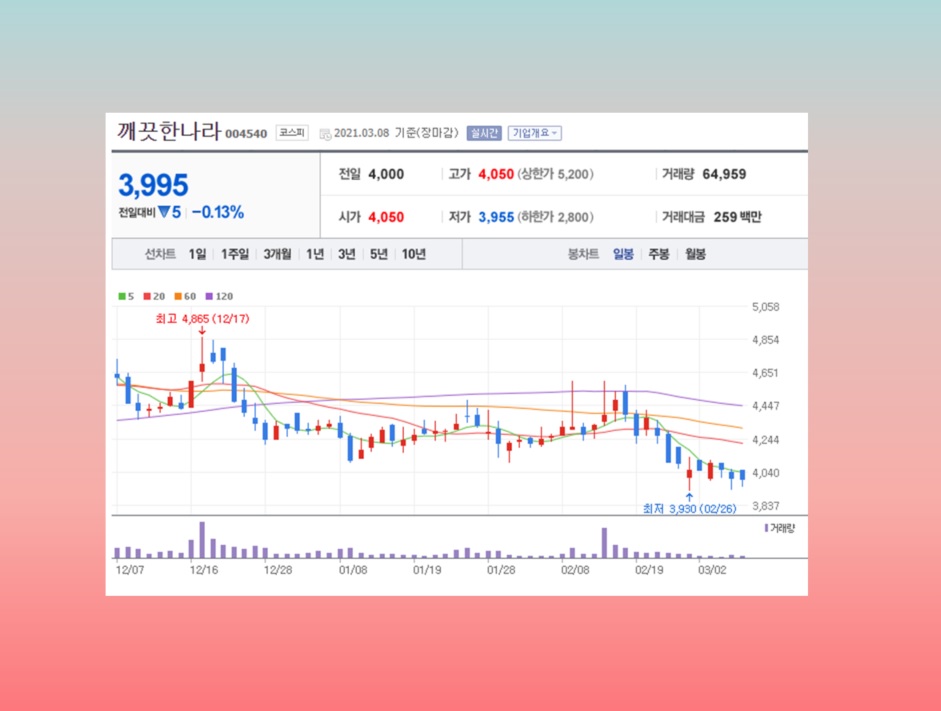Image resolution: width=941 pixels, height=711 pixels.
Task: Click the 02/08 date axis label
Action: pos(575,570)
